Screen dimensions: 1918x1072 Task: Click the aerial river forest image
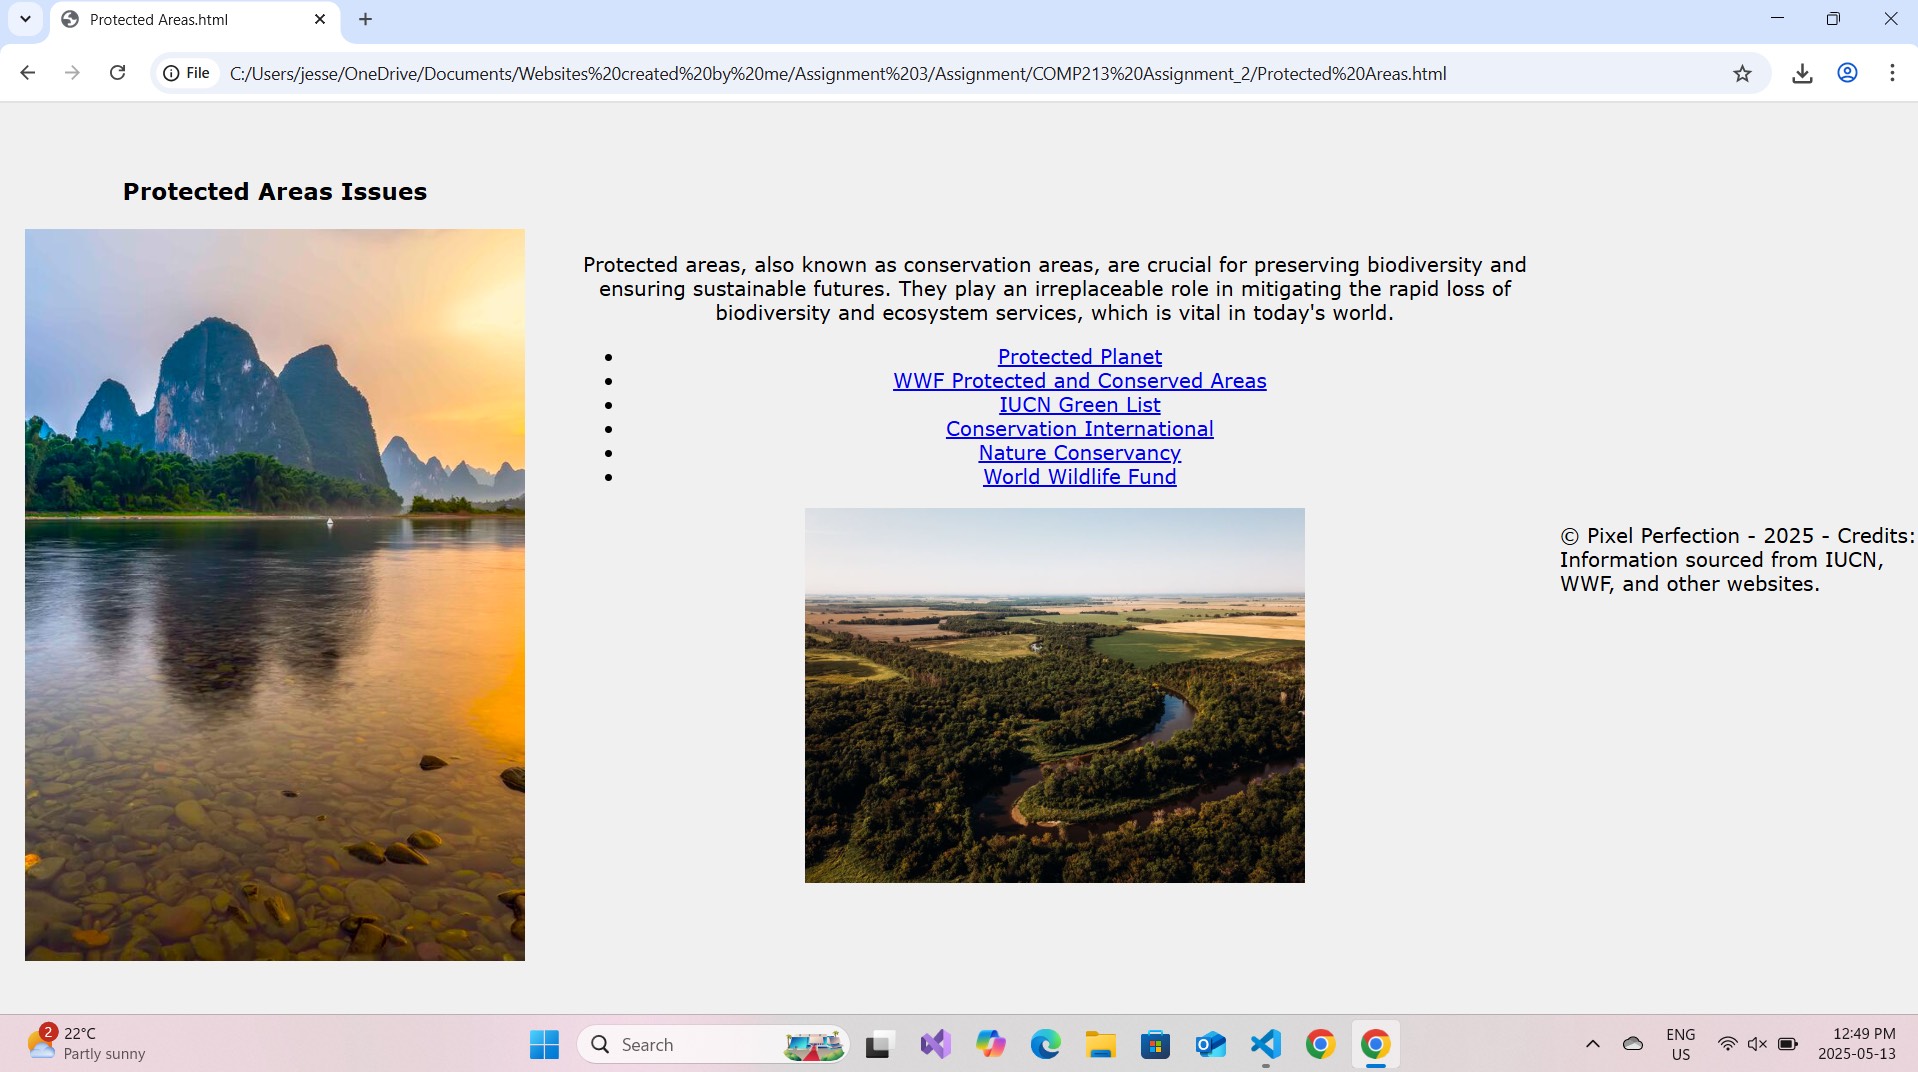(1054, 695)
